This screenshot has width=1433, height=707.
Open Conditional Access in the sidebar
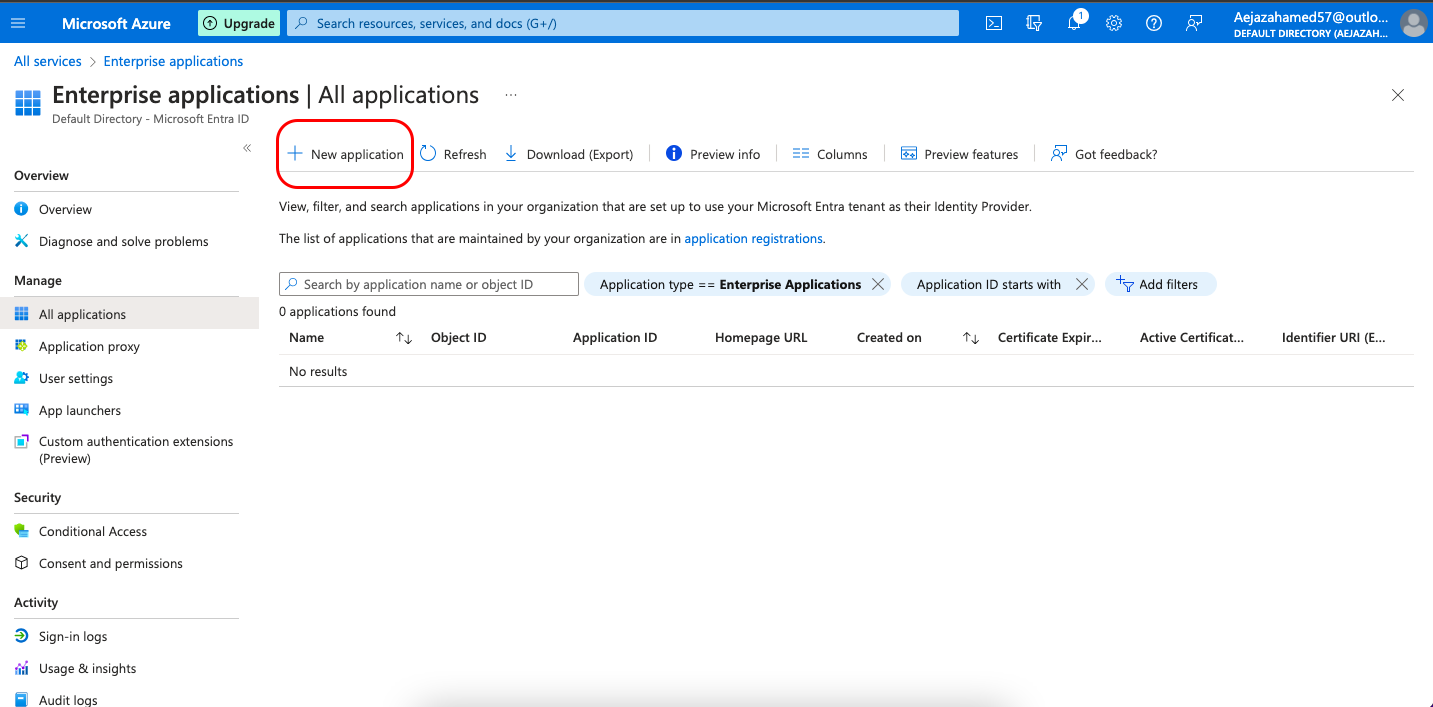(x=93, y=531)
